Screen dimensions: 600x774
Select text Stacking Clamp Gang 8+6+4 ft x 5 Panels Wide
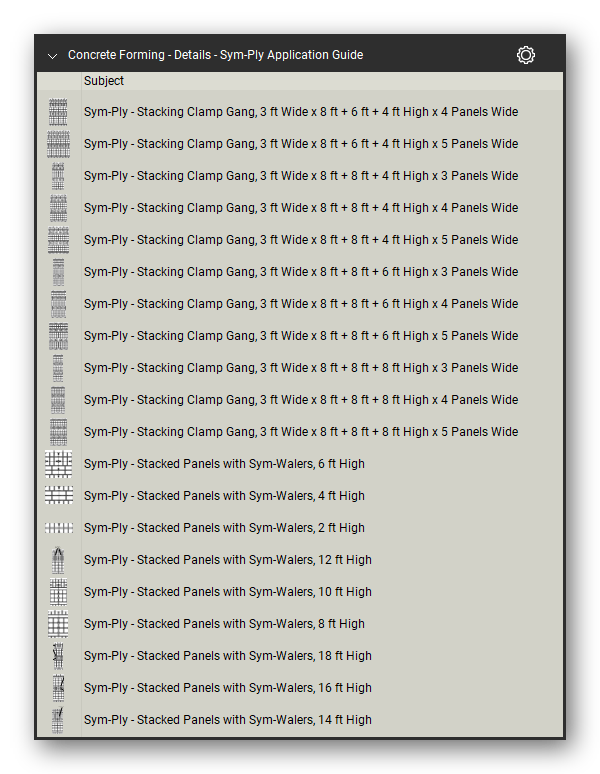[x=301, y=144]
